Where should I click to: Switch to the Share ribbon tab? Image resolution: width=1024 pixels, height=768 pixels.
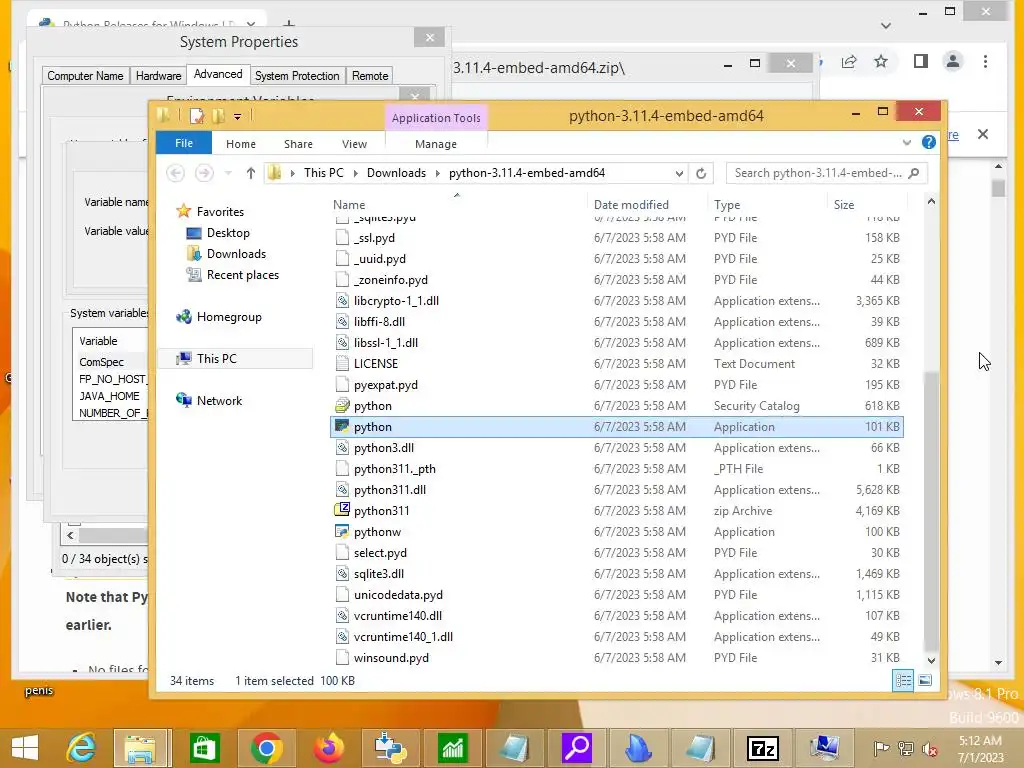coord(298,144)
